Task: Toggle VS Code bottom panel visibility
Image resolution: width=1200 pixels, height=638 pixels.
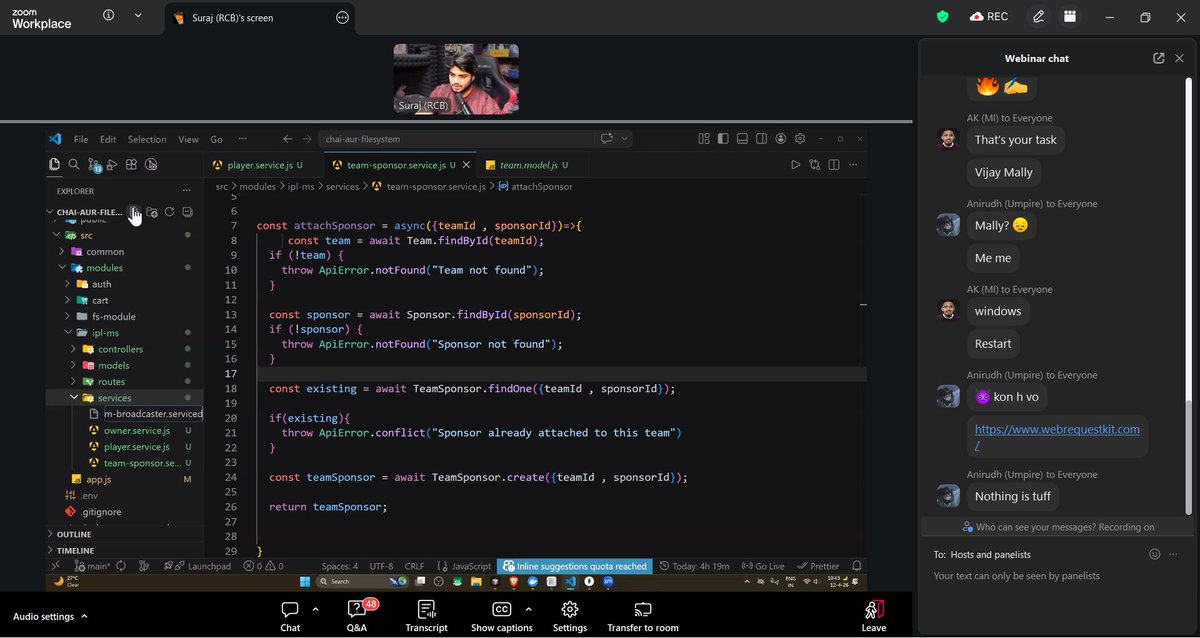Action: 743,139
